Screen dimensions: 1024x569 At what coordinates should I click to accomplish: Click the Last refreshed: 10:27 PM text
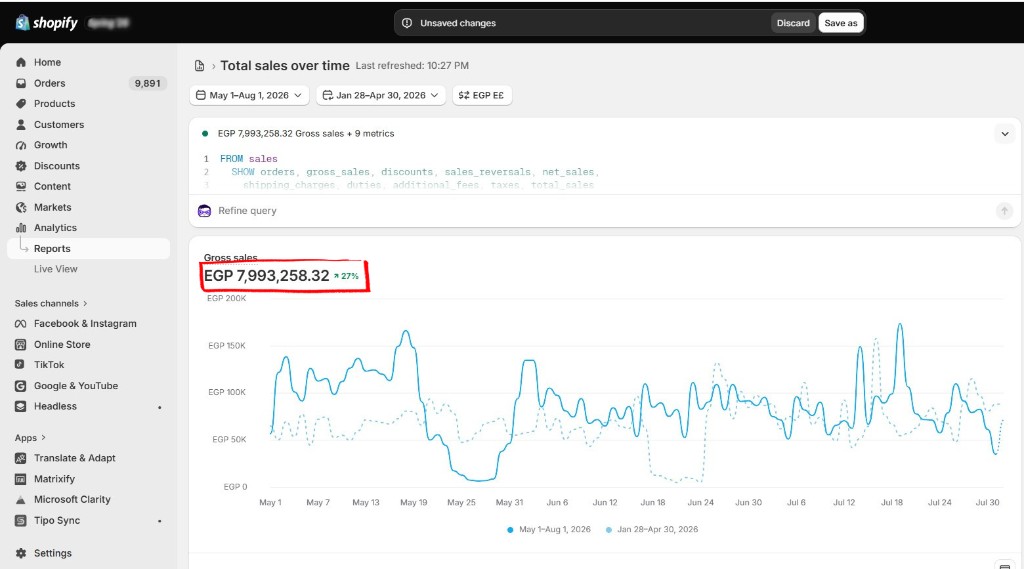(412, 65)
